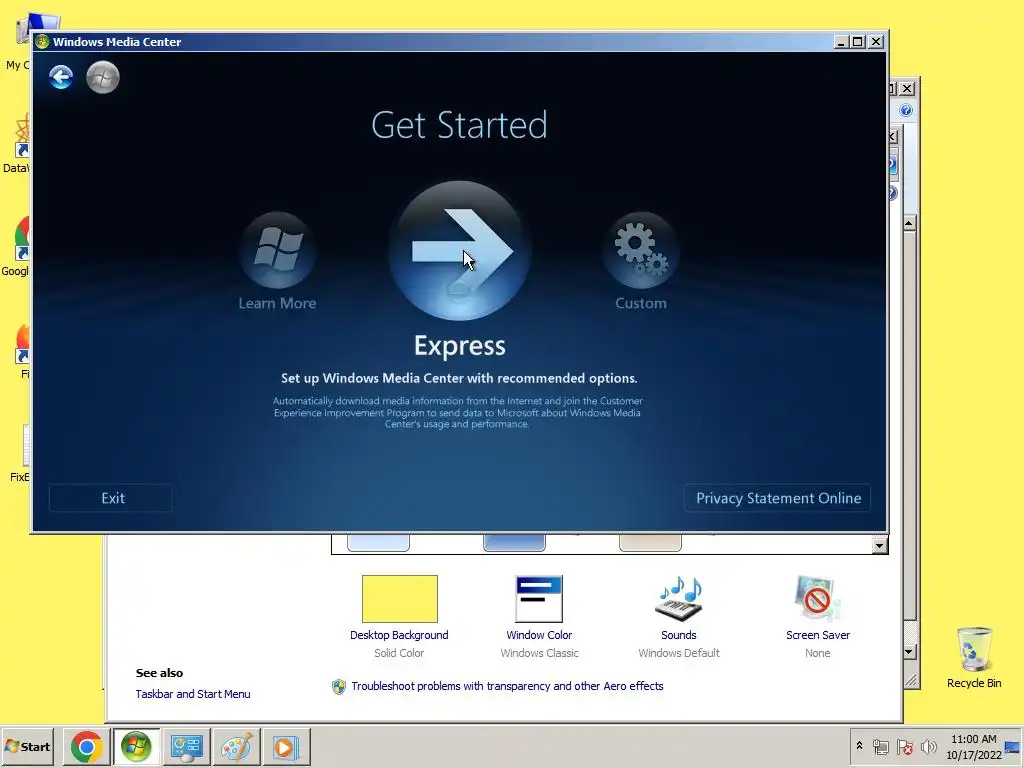Click Show desktop icon beside clock
The image size is (1024, 768).
click(x=1013, y=747)
